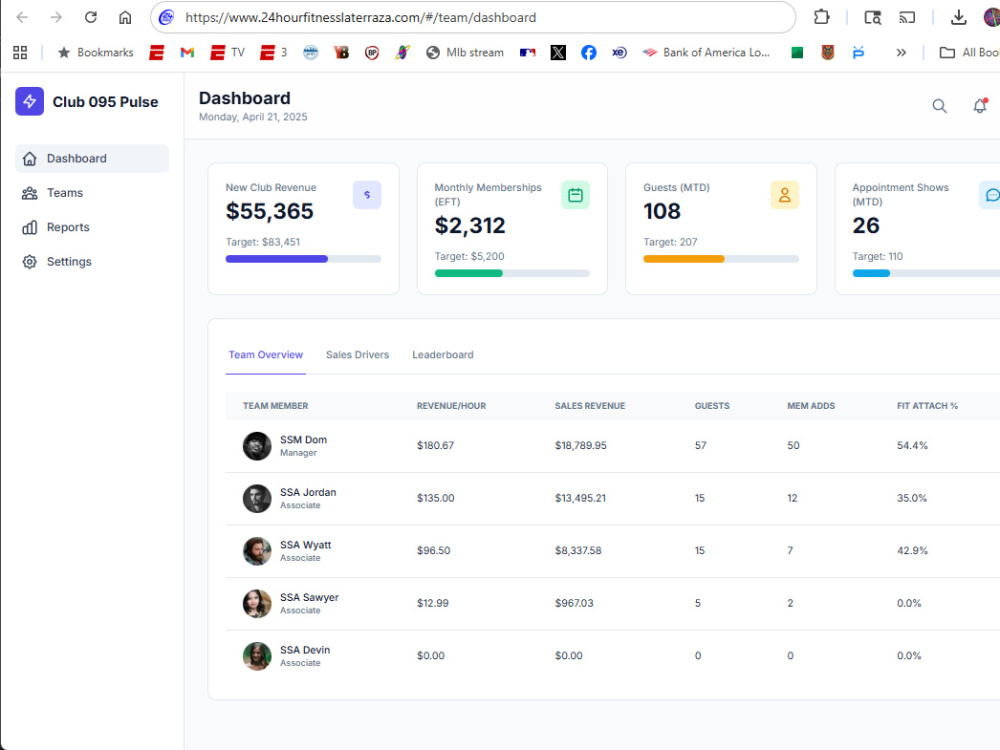The image size is (1000, 750).
Task: Open Reports in the sidebar
Action: [92, 227]
